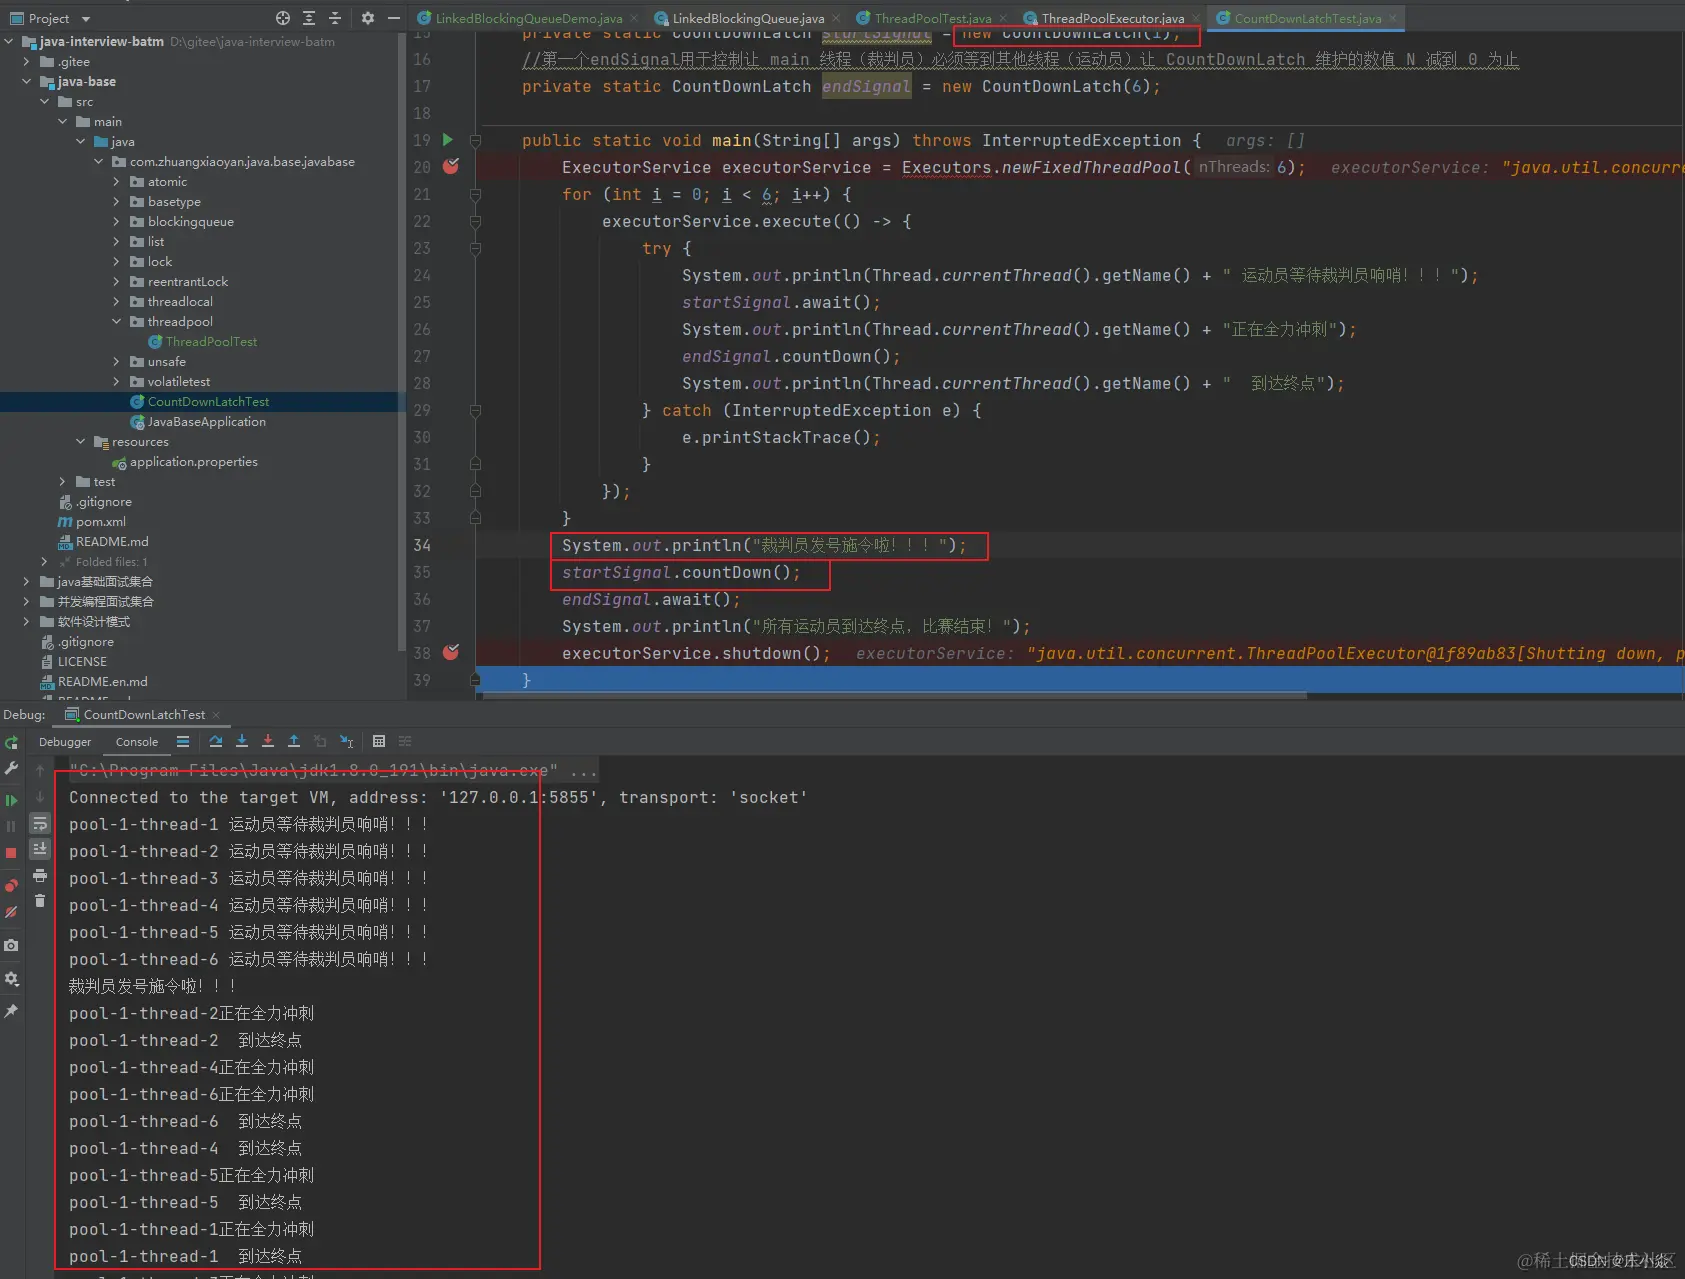Expand the atomic package
Viewport: 1685px width, 1279px height.
coord(117,182)
